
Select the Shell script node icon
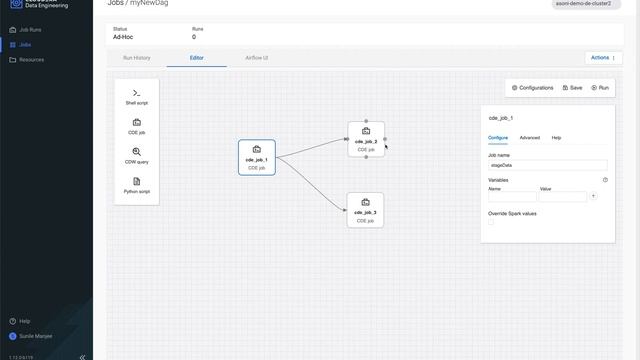coord(136,93)
